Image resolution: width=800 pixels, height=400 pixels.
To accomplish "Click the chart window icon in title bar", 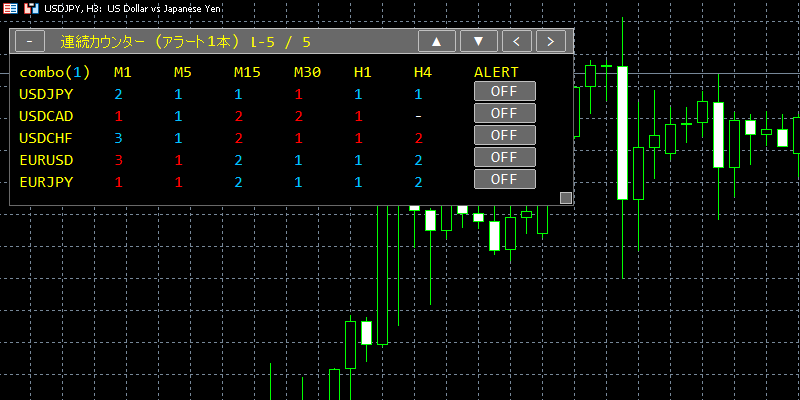I will [31, 9].
